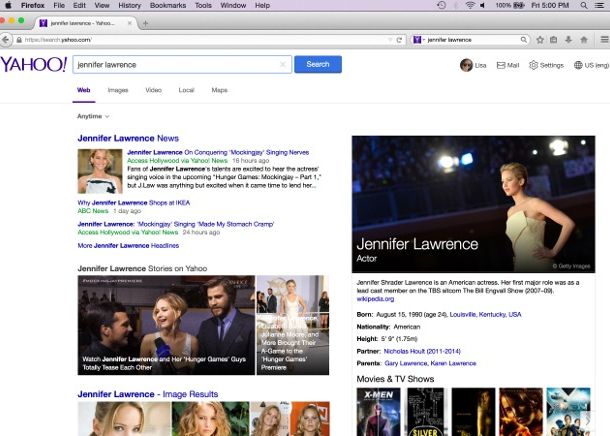
Task: Open Yahoo Mail envelope icon
Action: click(x=501, y=65)
